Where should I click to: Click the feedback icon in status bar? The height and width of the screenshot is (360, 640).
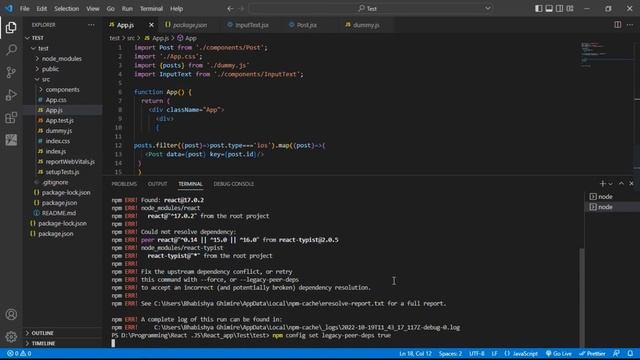pos(616,353)
